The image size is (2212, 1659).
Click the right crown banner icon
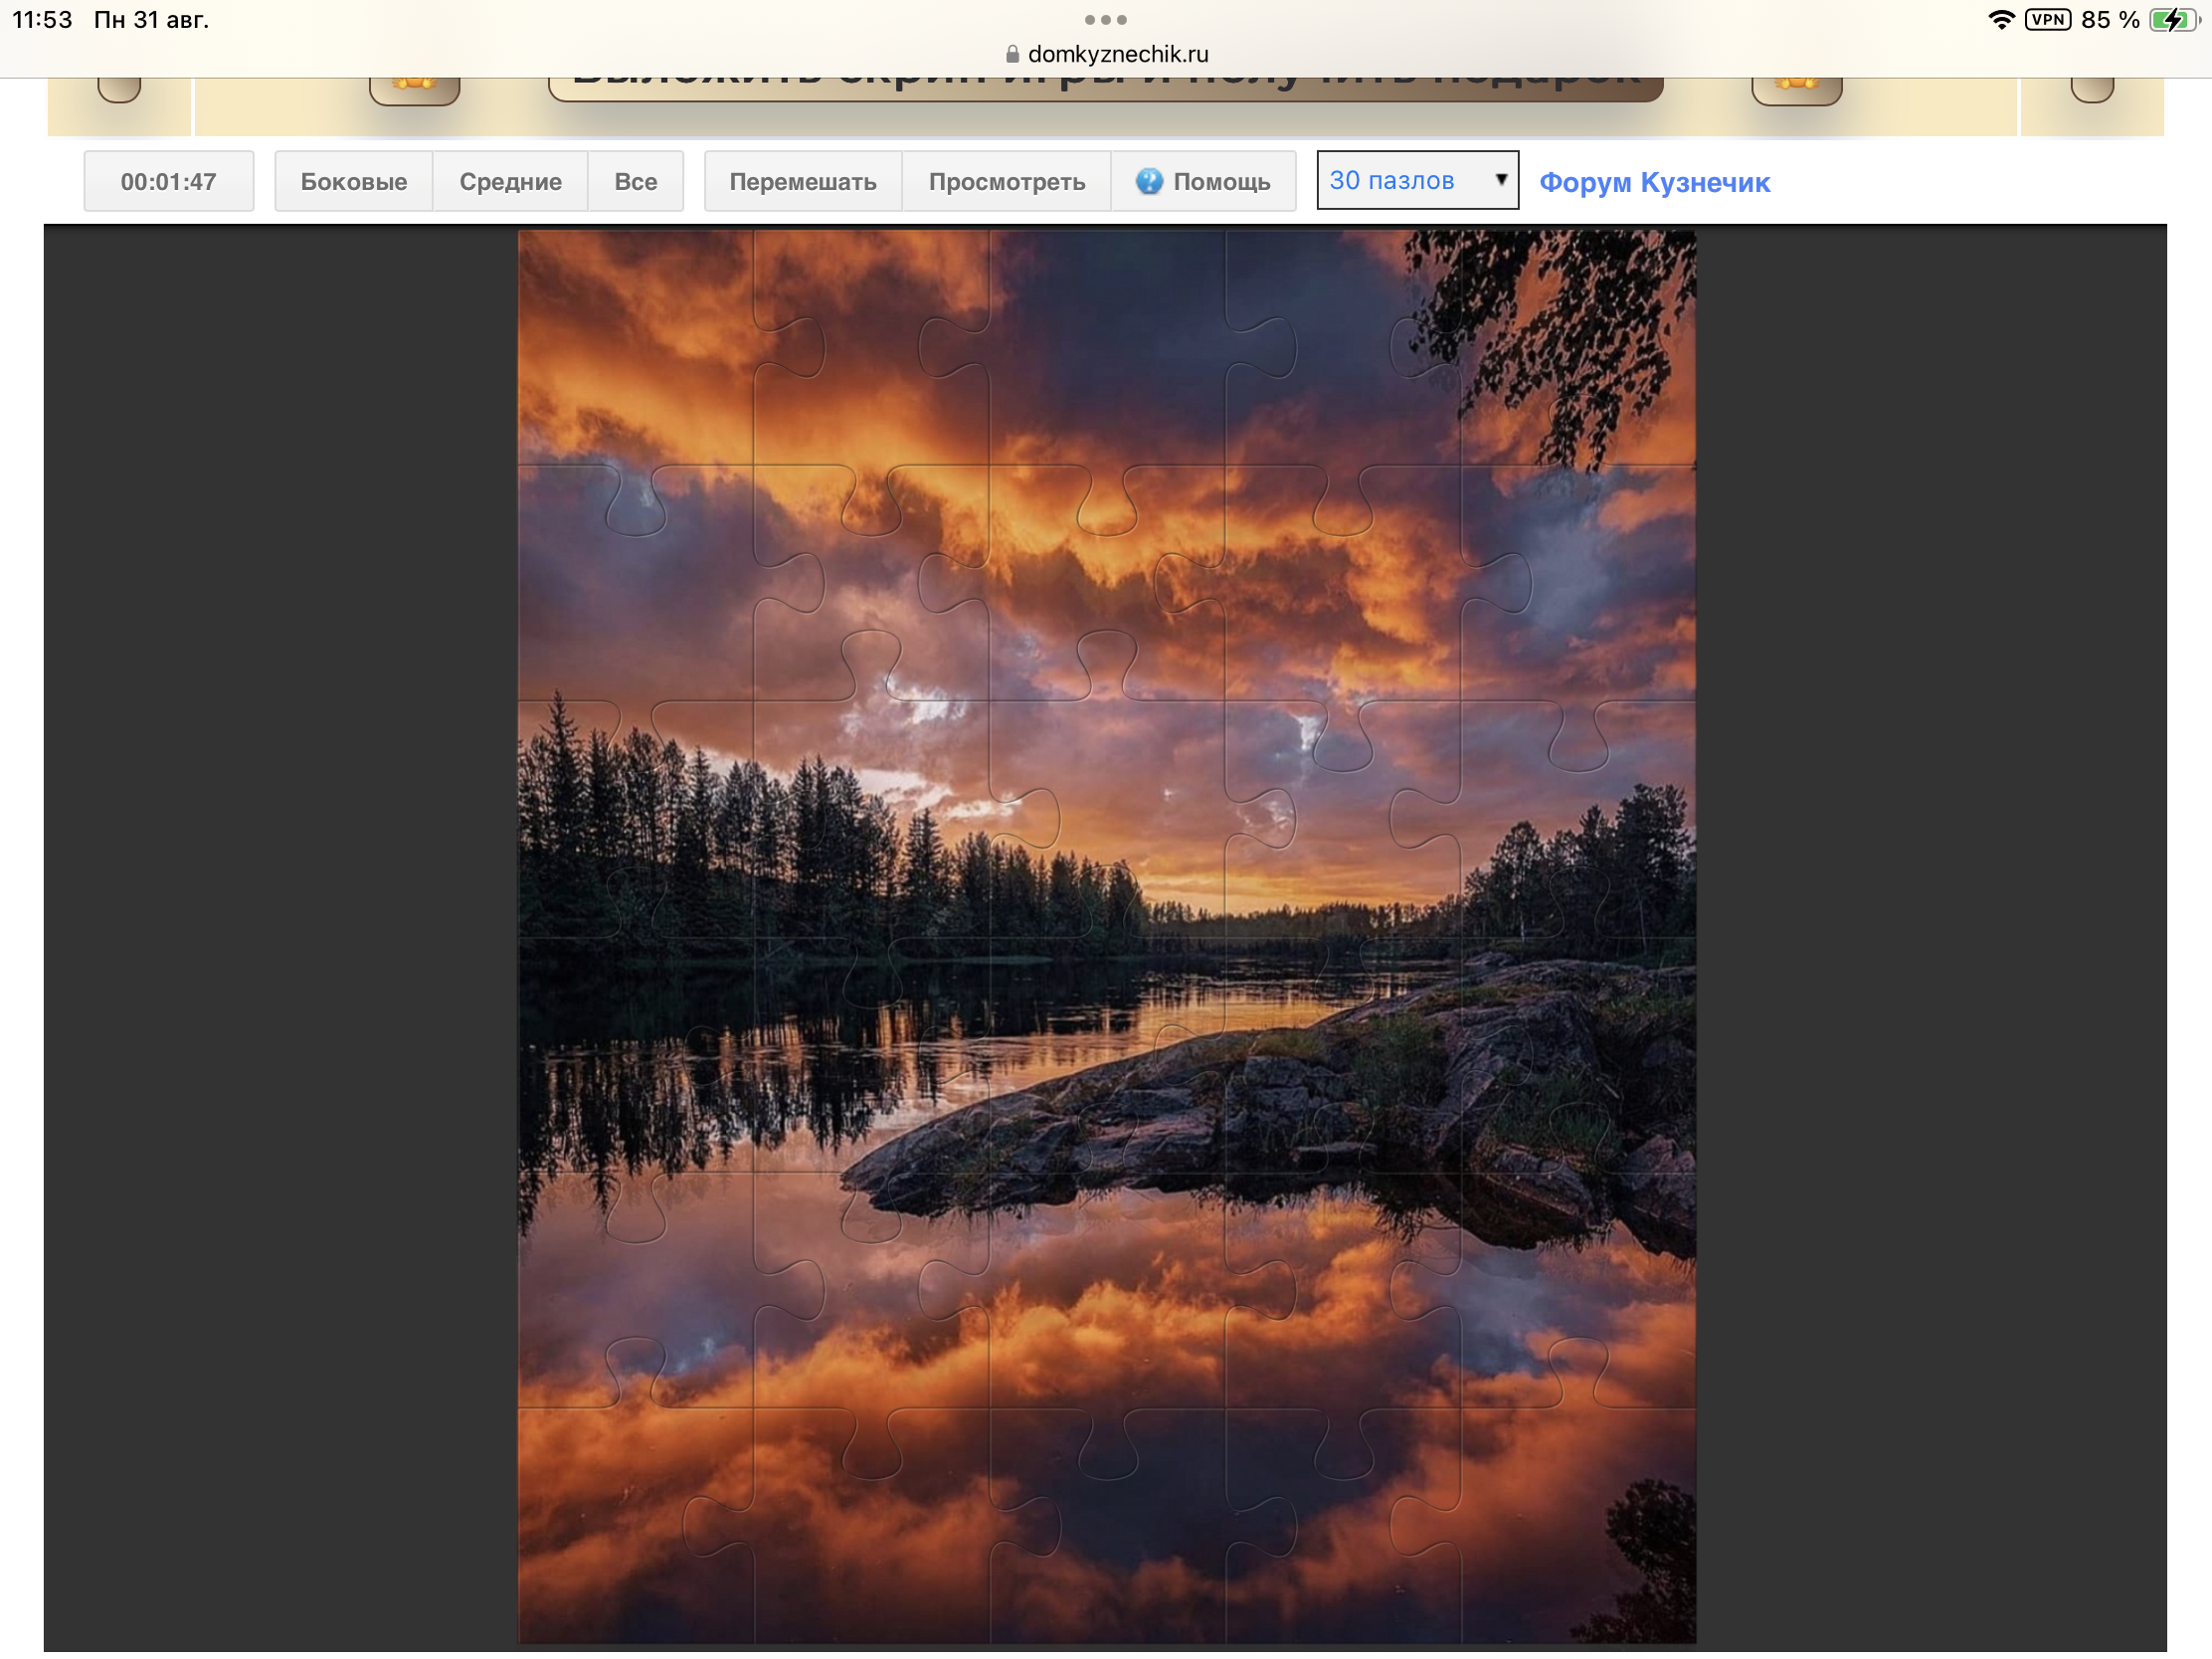coord(1796,88)
